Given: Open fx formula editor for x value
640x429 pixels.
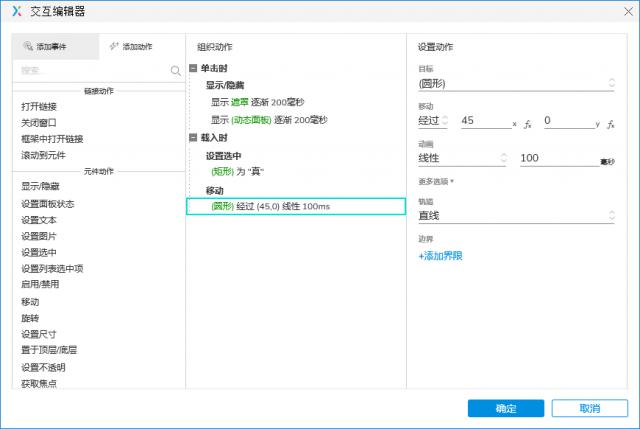Looking at the screenshot, I should pyautogui.click(x=527, y=121).
